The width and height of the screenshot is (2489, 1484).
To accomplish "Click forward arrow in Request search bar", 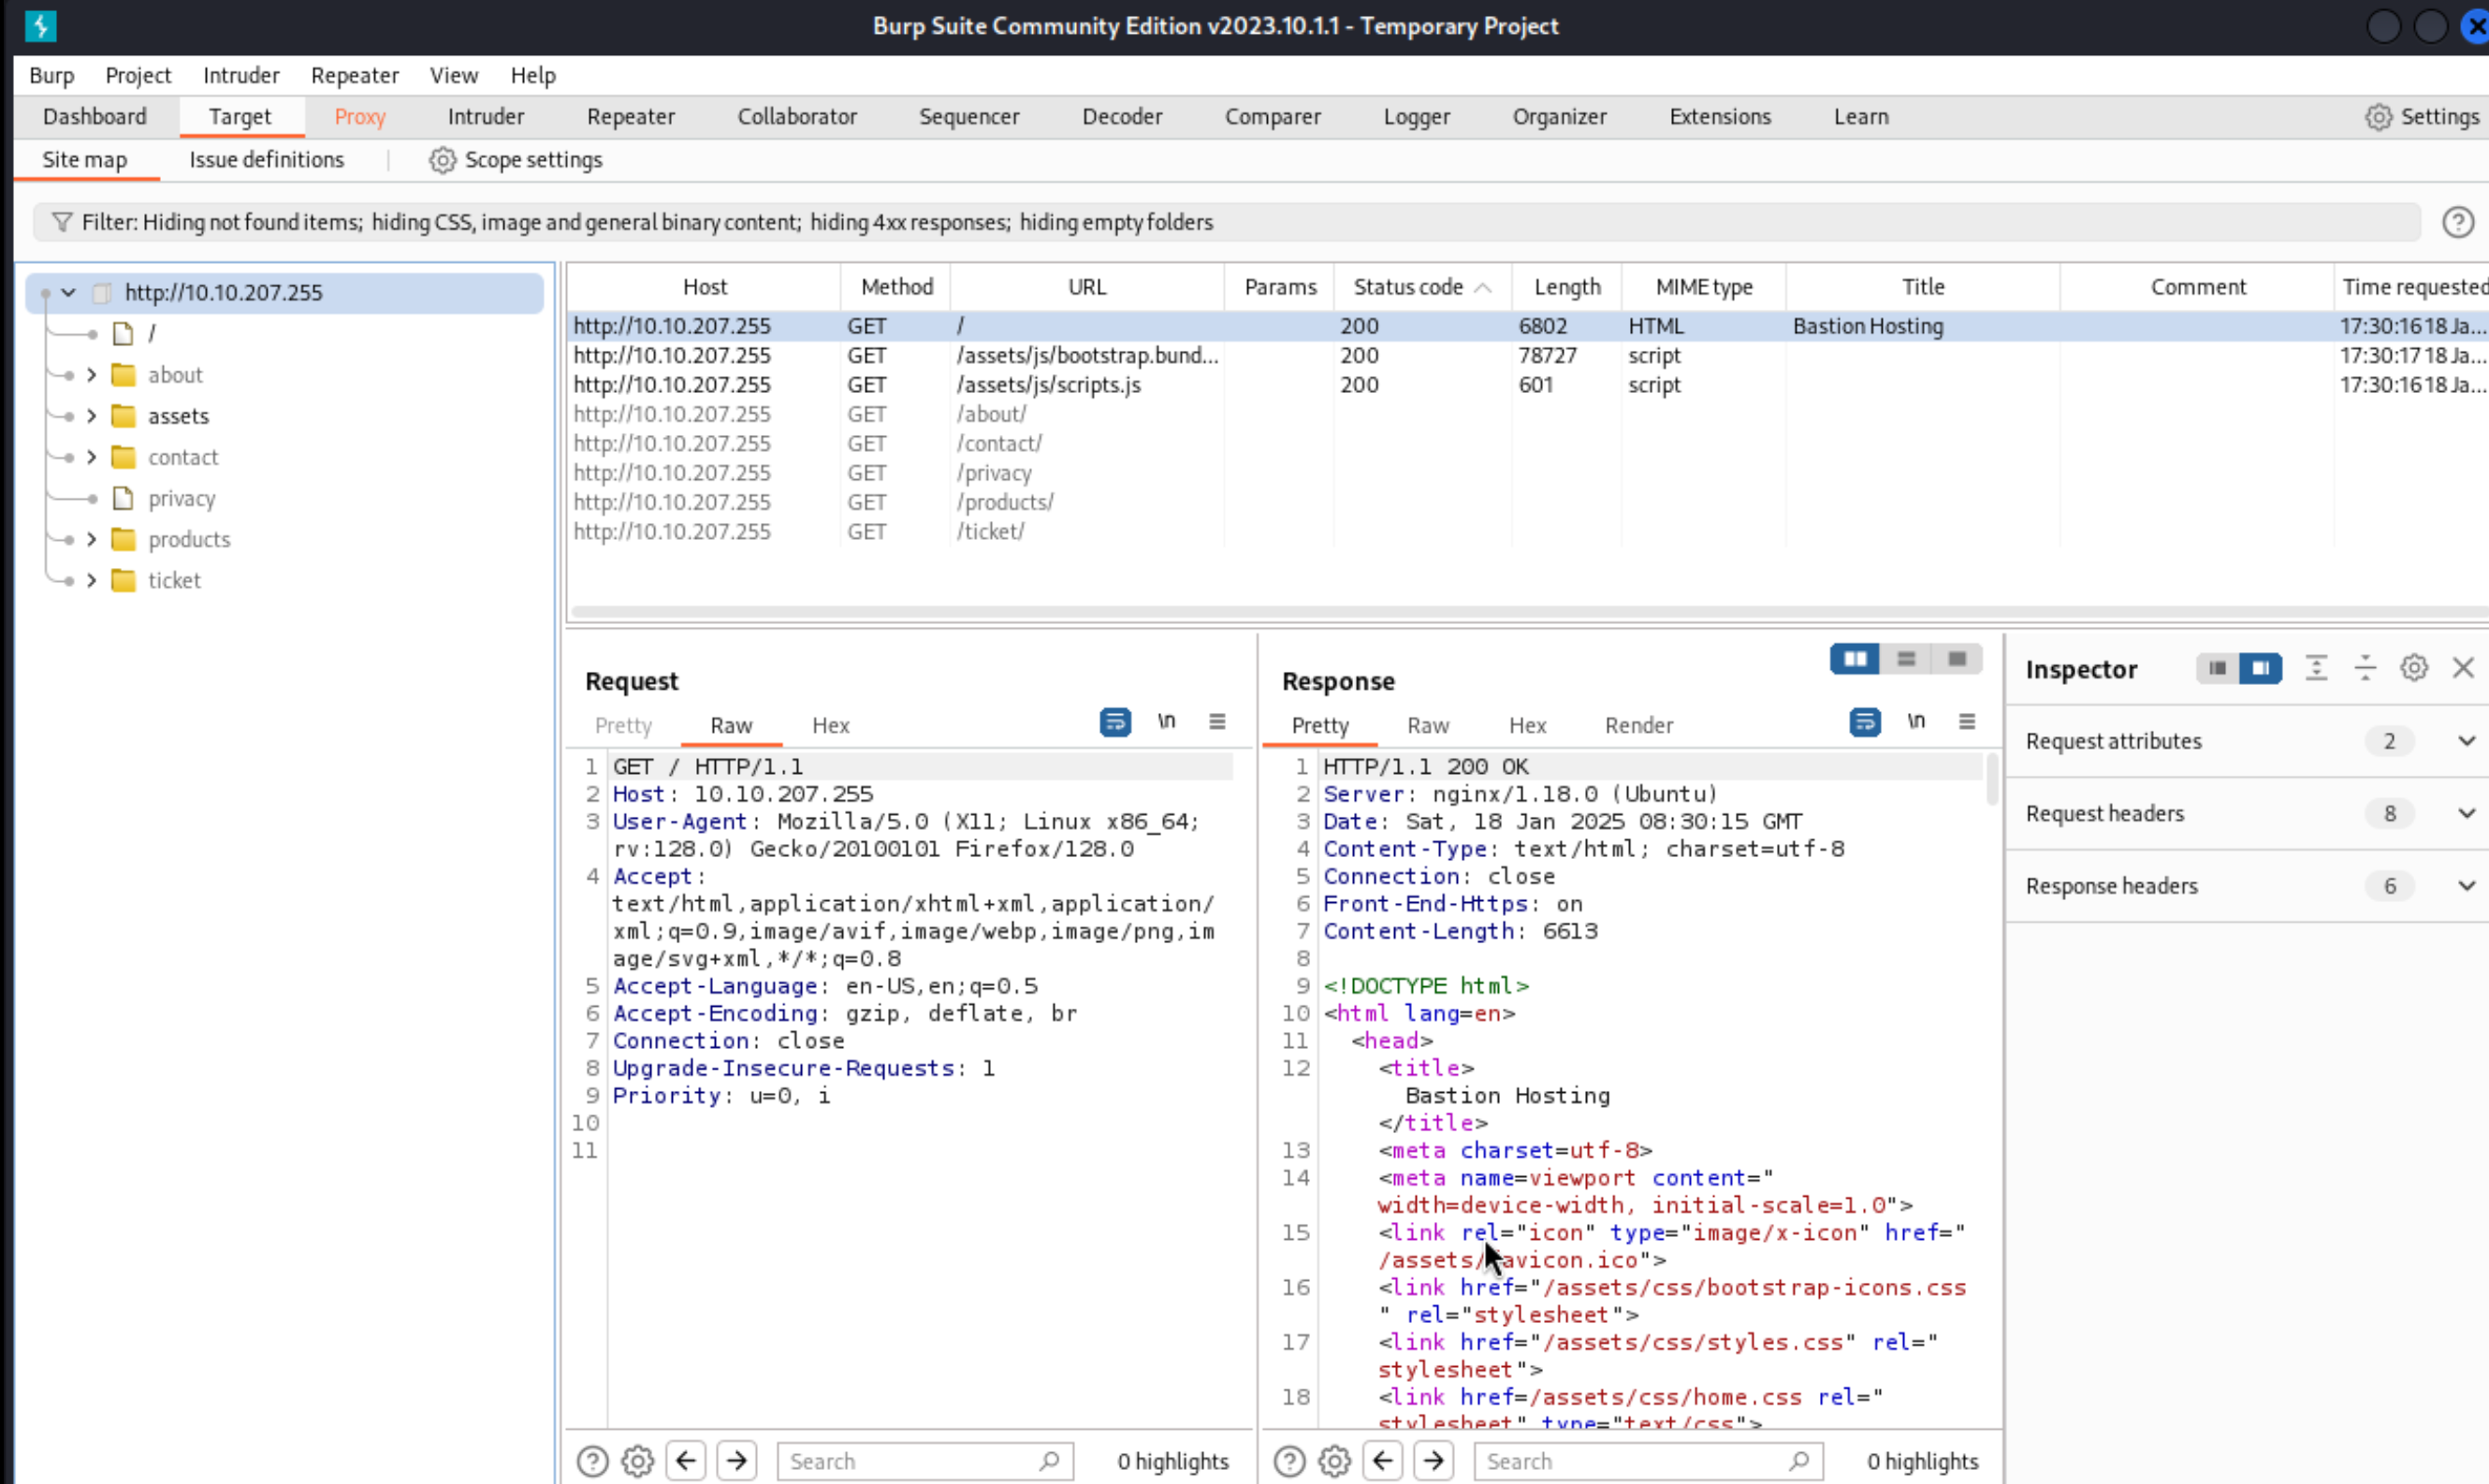I will (x=737, y=1461).
